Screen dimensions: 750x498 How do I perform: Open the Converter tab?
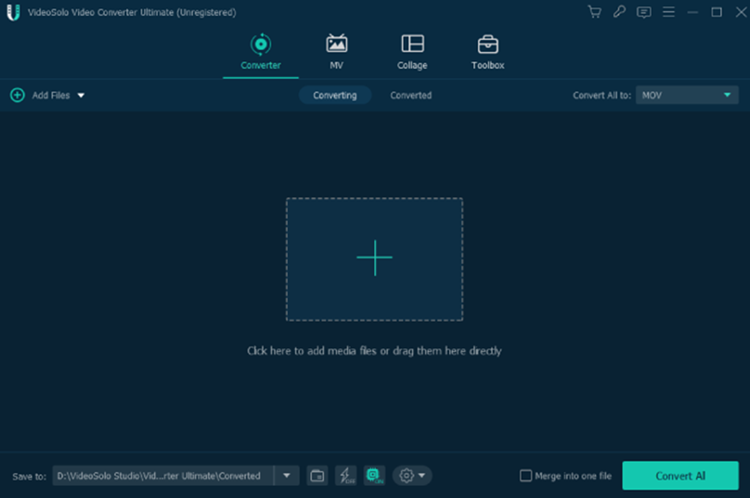coord(261,53)
